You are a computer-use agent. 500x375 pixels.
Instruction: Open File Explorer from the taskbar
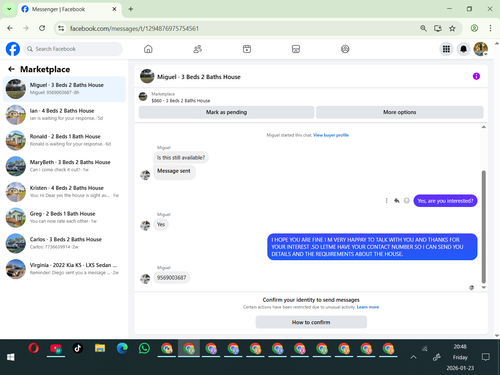click(100, 349)
